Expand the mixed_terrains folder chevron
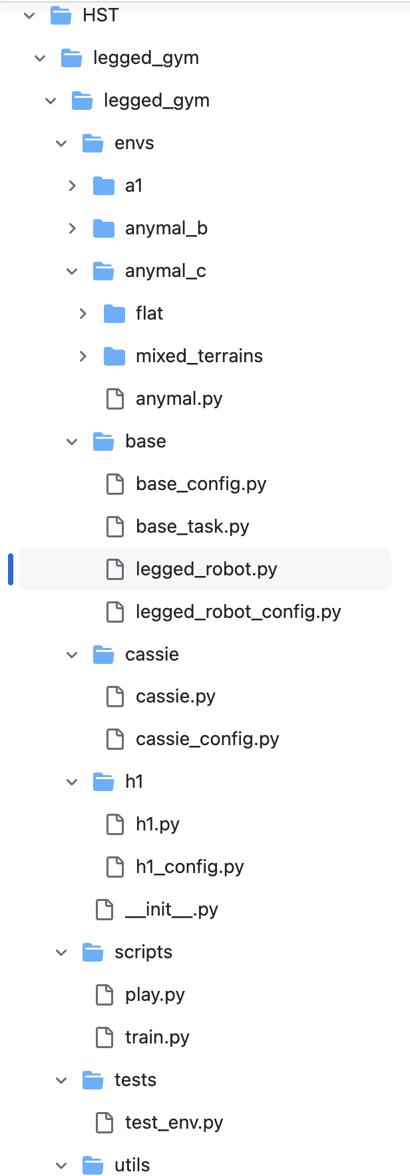 coord(82,356)
